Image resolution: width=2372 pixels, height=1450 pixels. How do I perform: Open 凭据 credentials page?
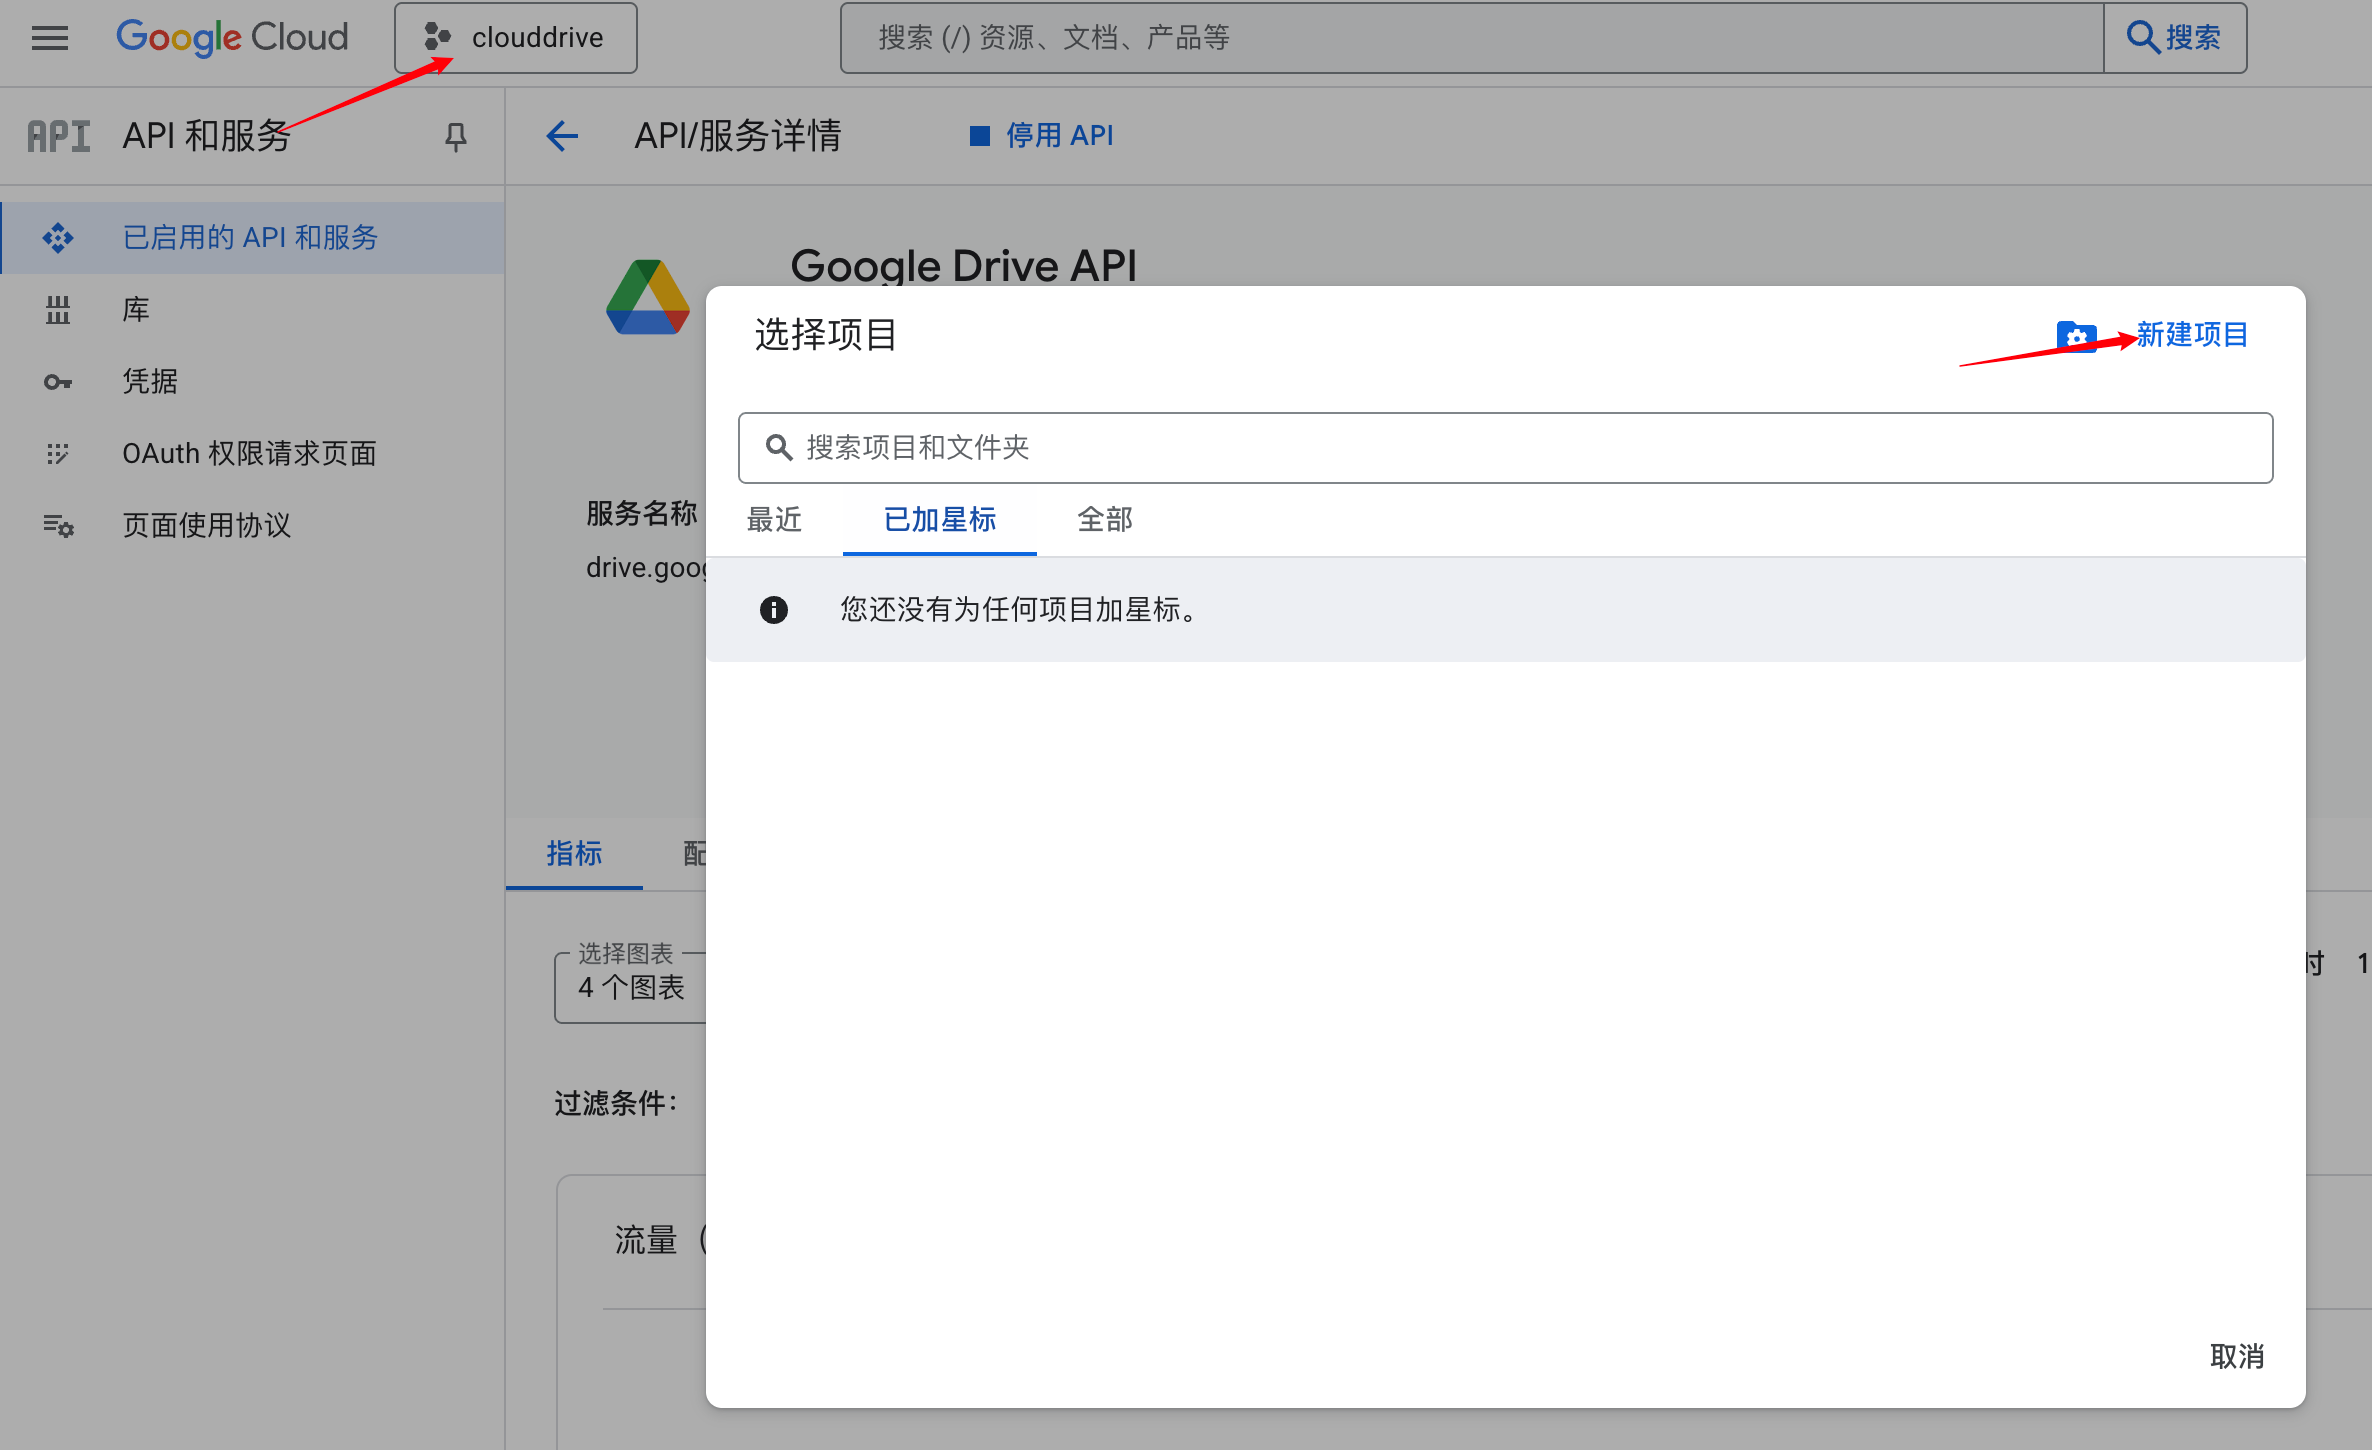tap(252, 382)
